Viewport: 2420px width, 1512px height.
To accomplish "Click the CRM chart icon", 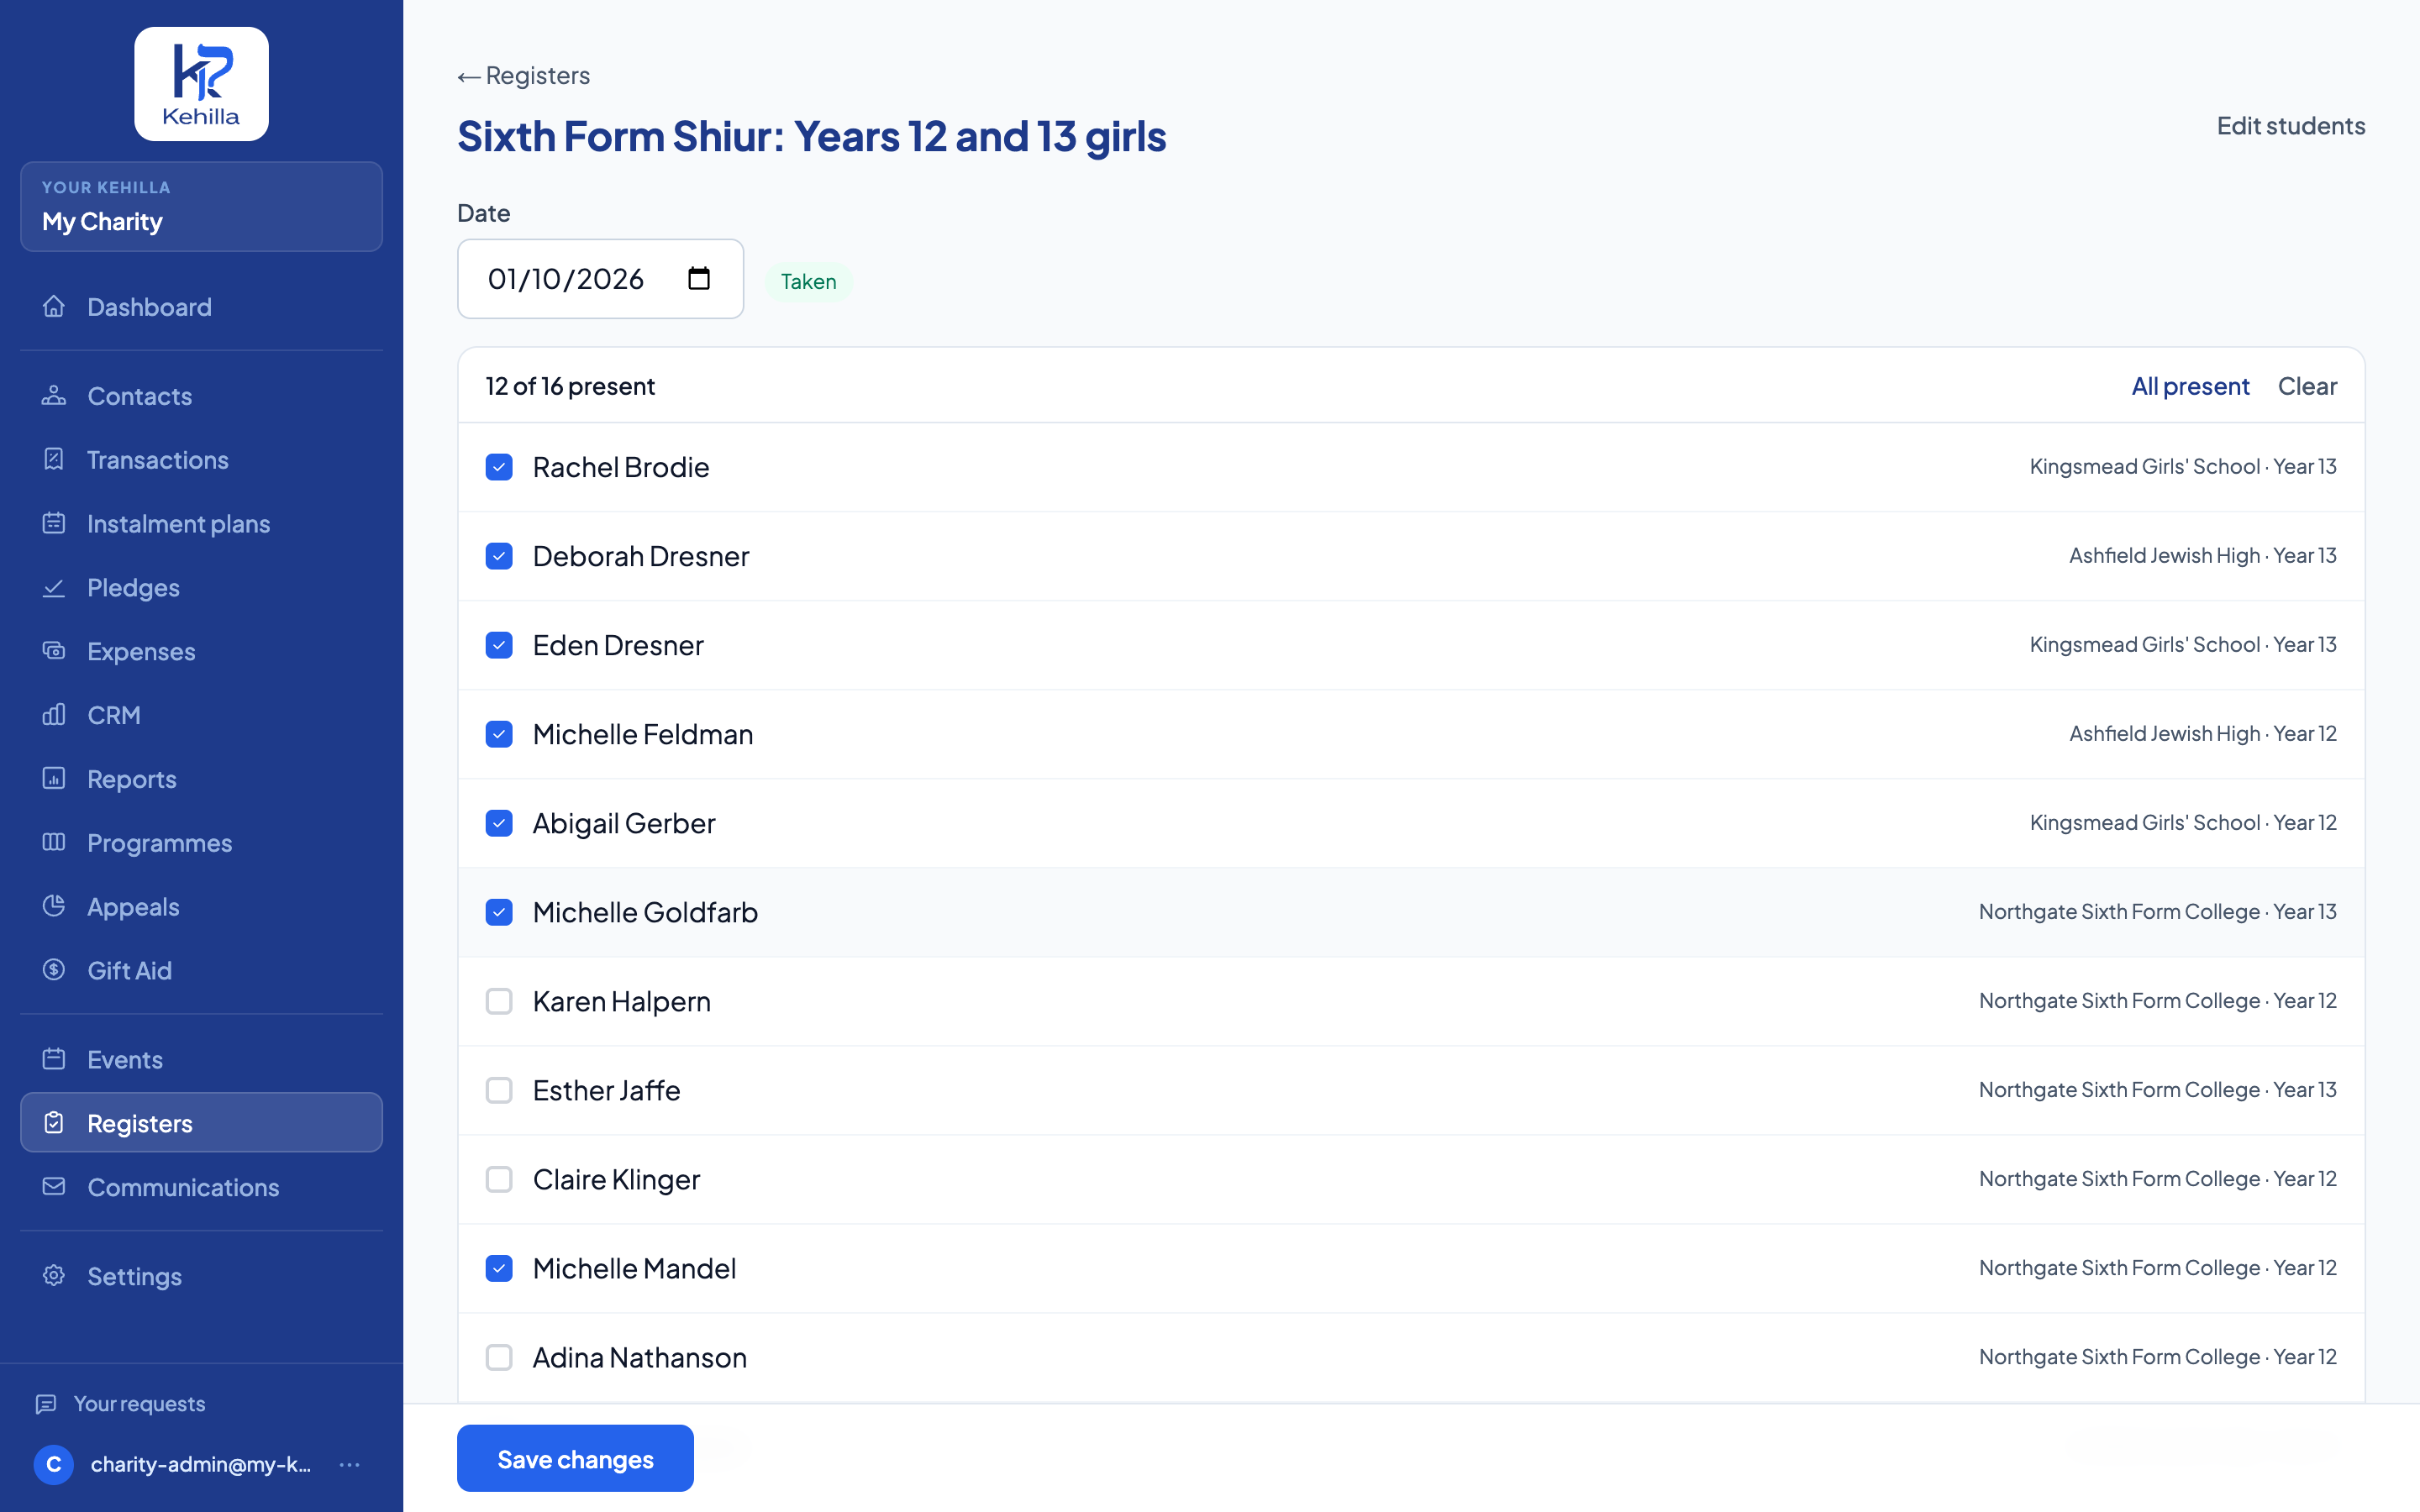I will [54, 715].
